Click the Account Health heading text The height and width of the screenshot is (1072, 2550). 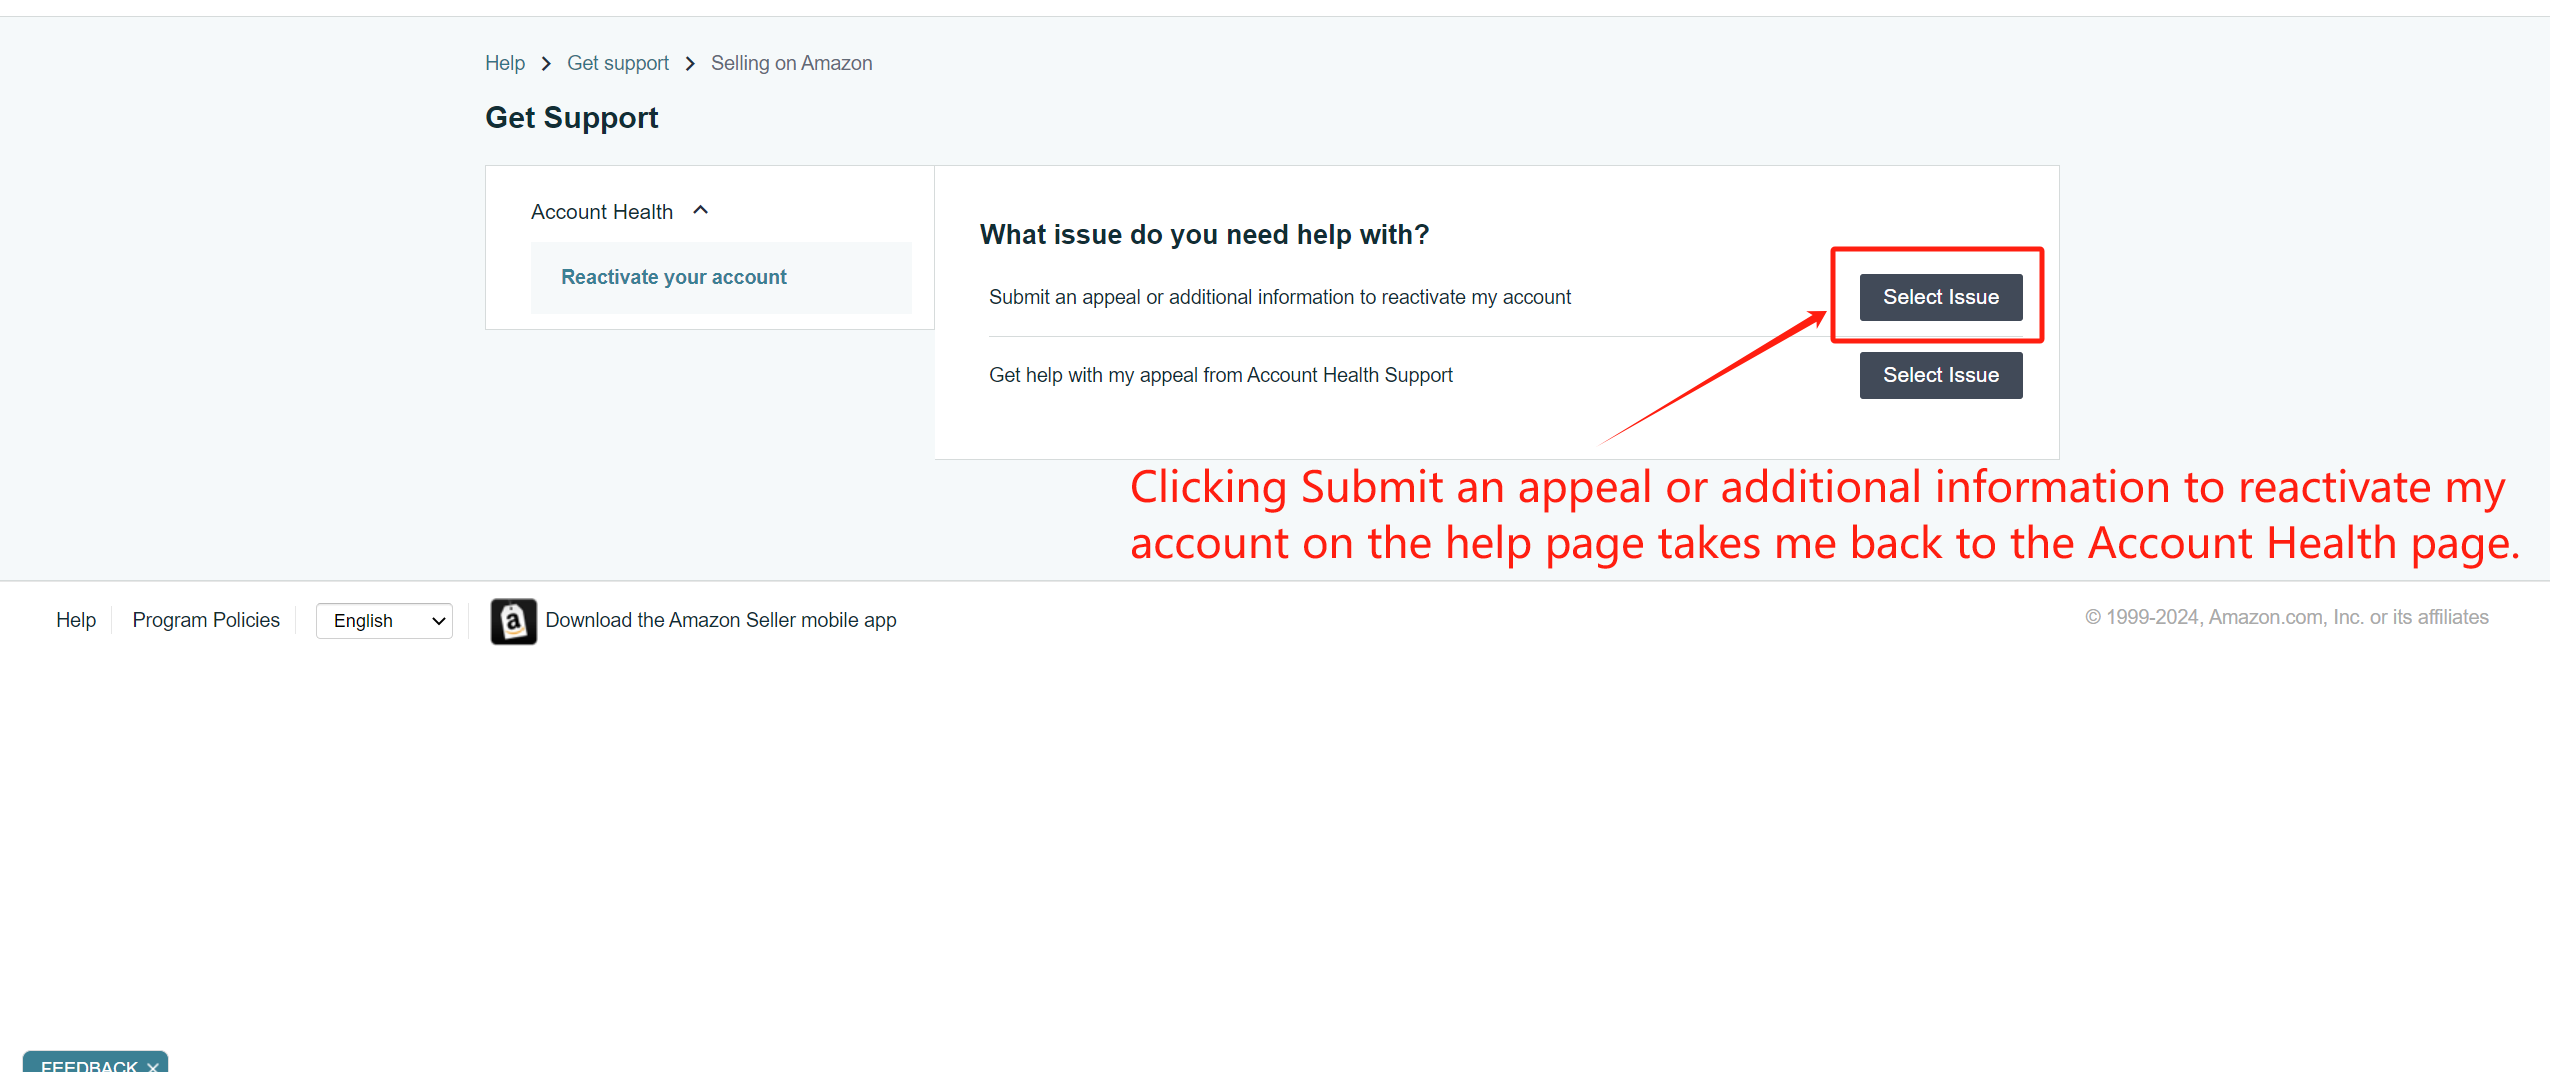click(602, 212)
